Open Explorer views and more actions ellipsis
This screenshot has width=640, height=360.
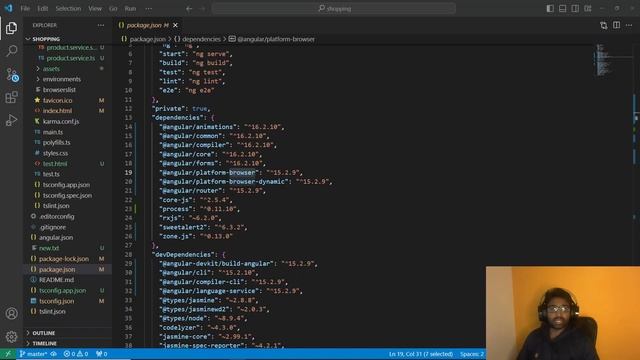point(100,25)
